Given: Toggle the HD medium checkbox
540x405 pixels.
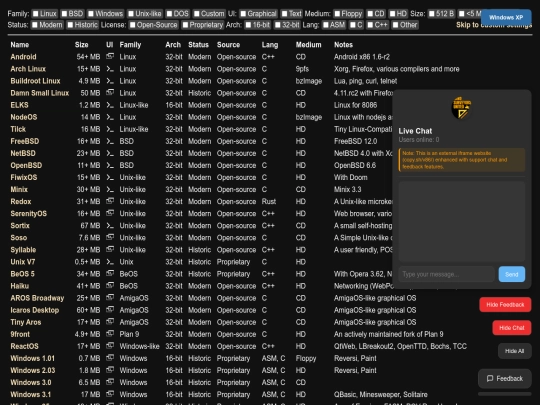Looking at the screenshot, I should coord(392,14).
